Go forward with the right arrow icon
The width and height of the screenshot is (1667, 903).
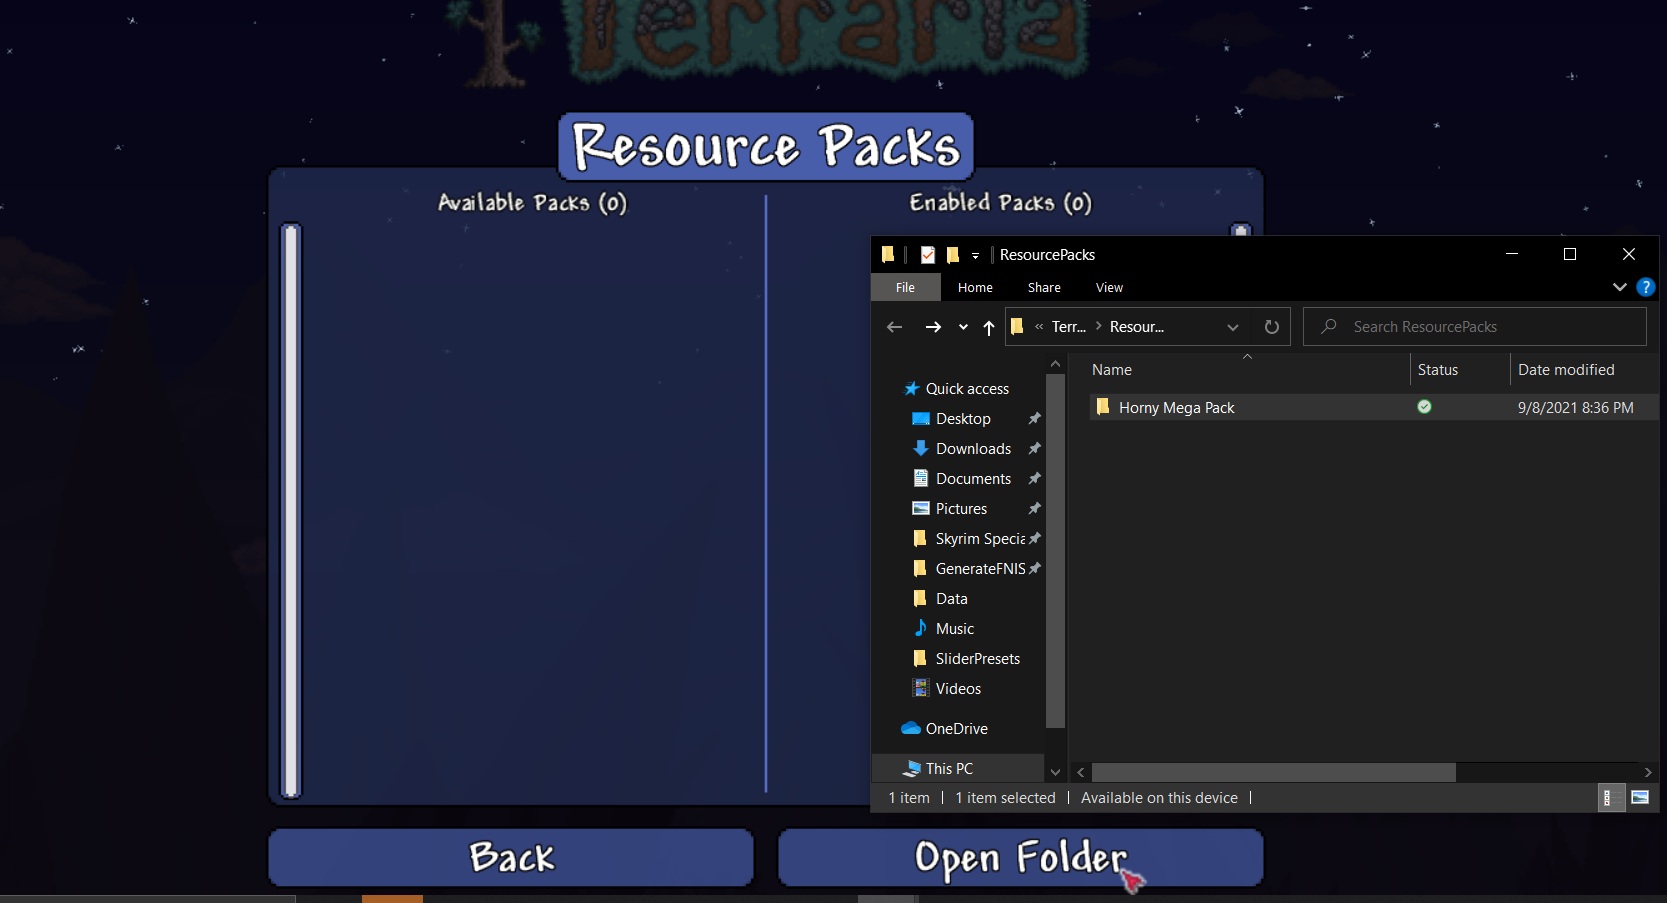(933, 327)
